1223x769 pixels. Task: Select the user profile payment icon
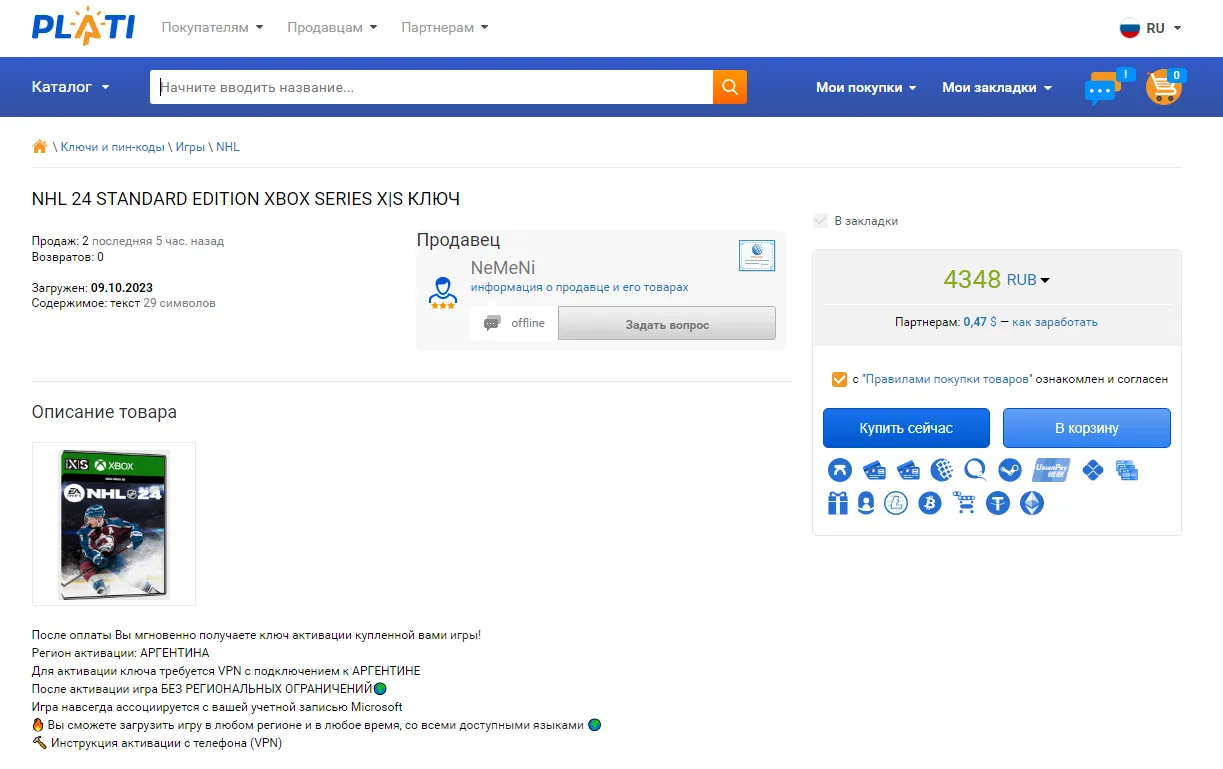pos(866,503)
